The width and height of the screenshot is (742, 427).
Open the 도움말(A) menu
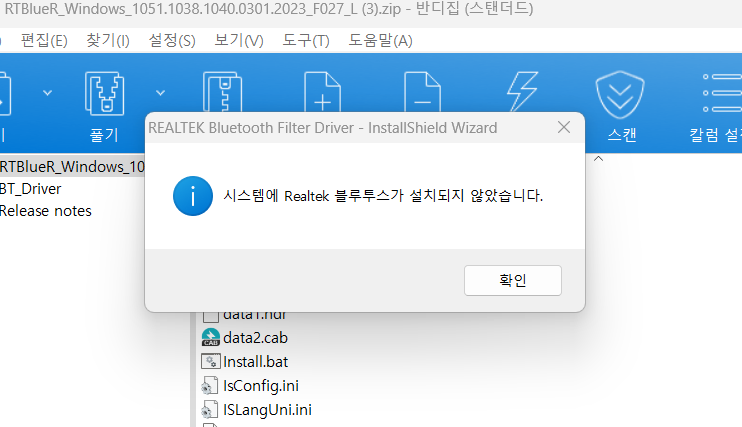pyautogui.click(x=380, y=41)
